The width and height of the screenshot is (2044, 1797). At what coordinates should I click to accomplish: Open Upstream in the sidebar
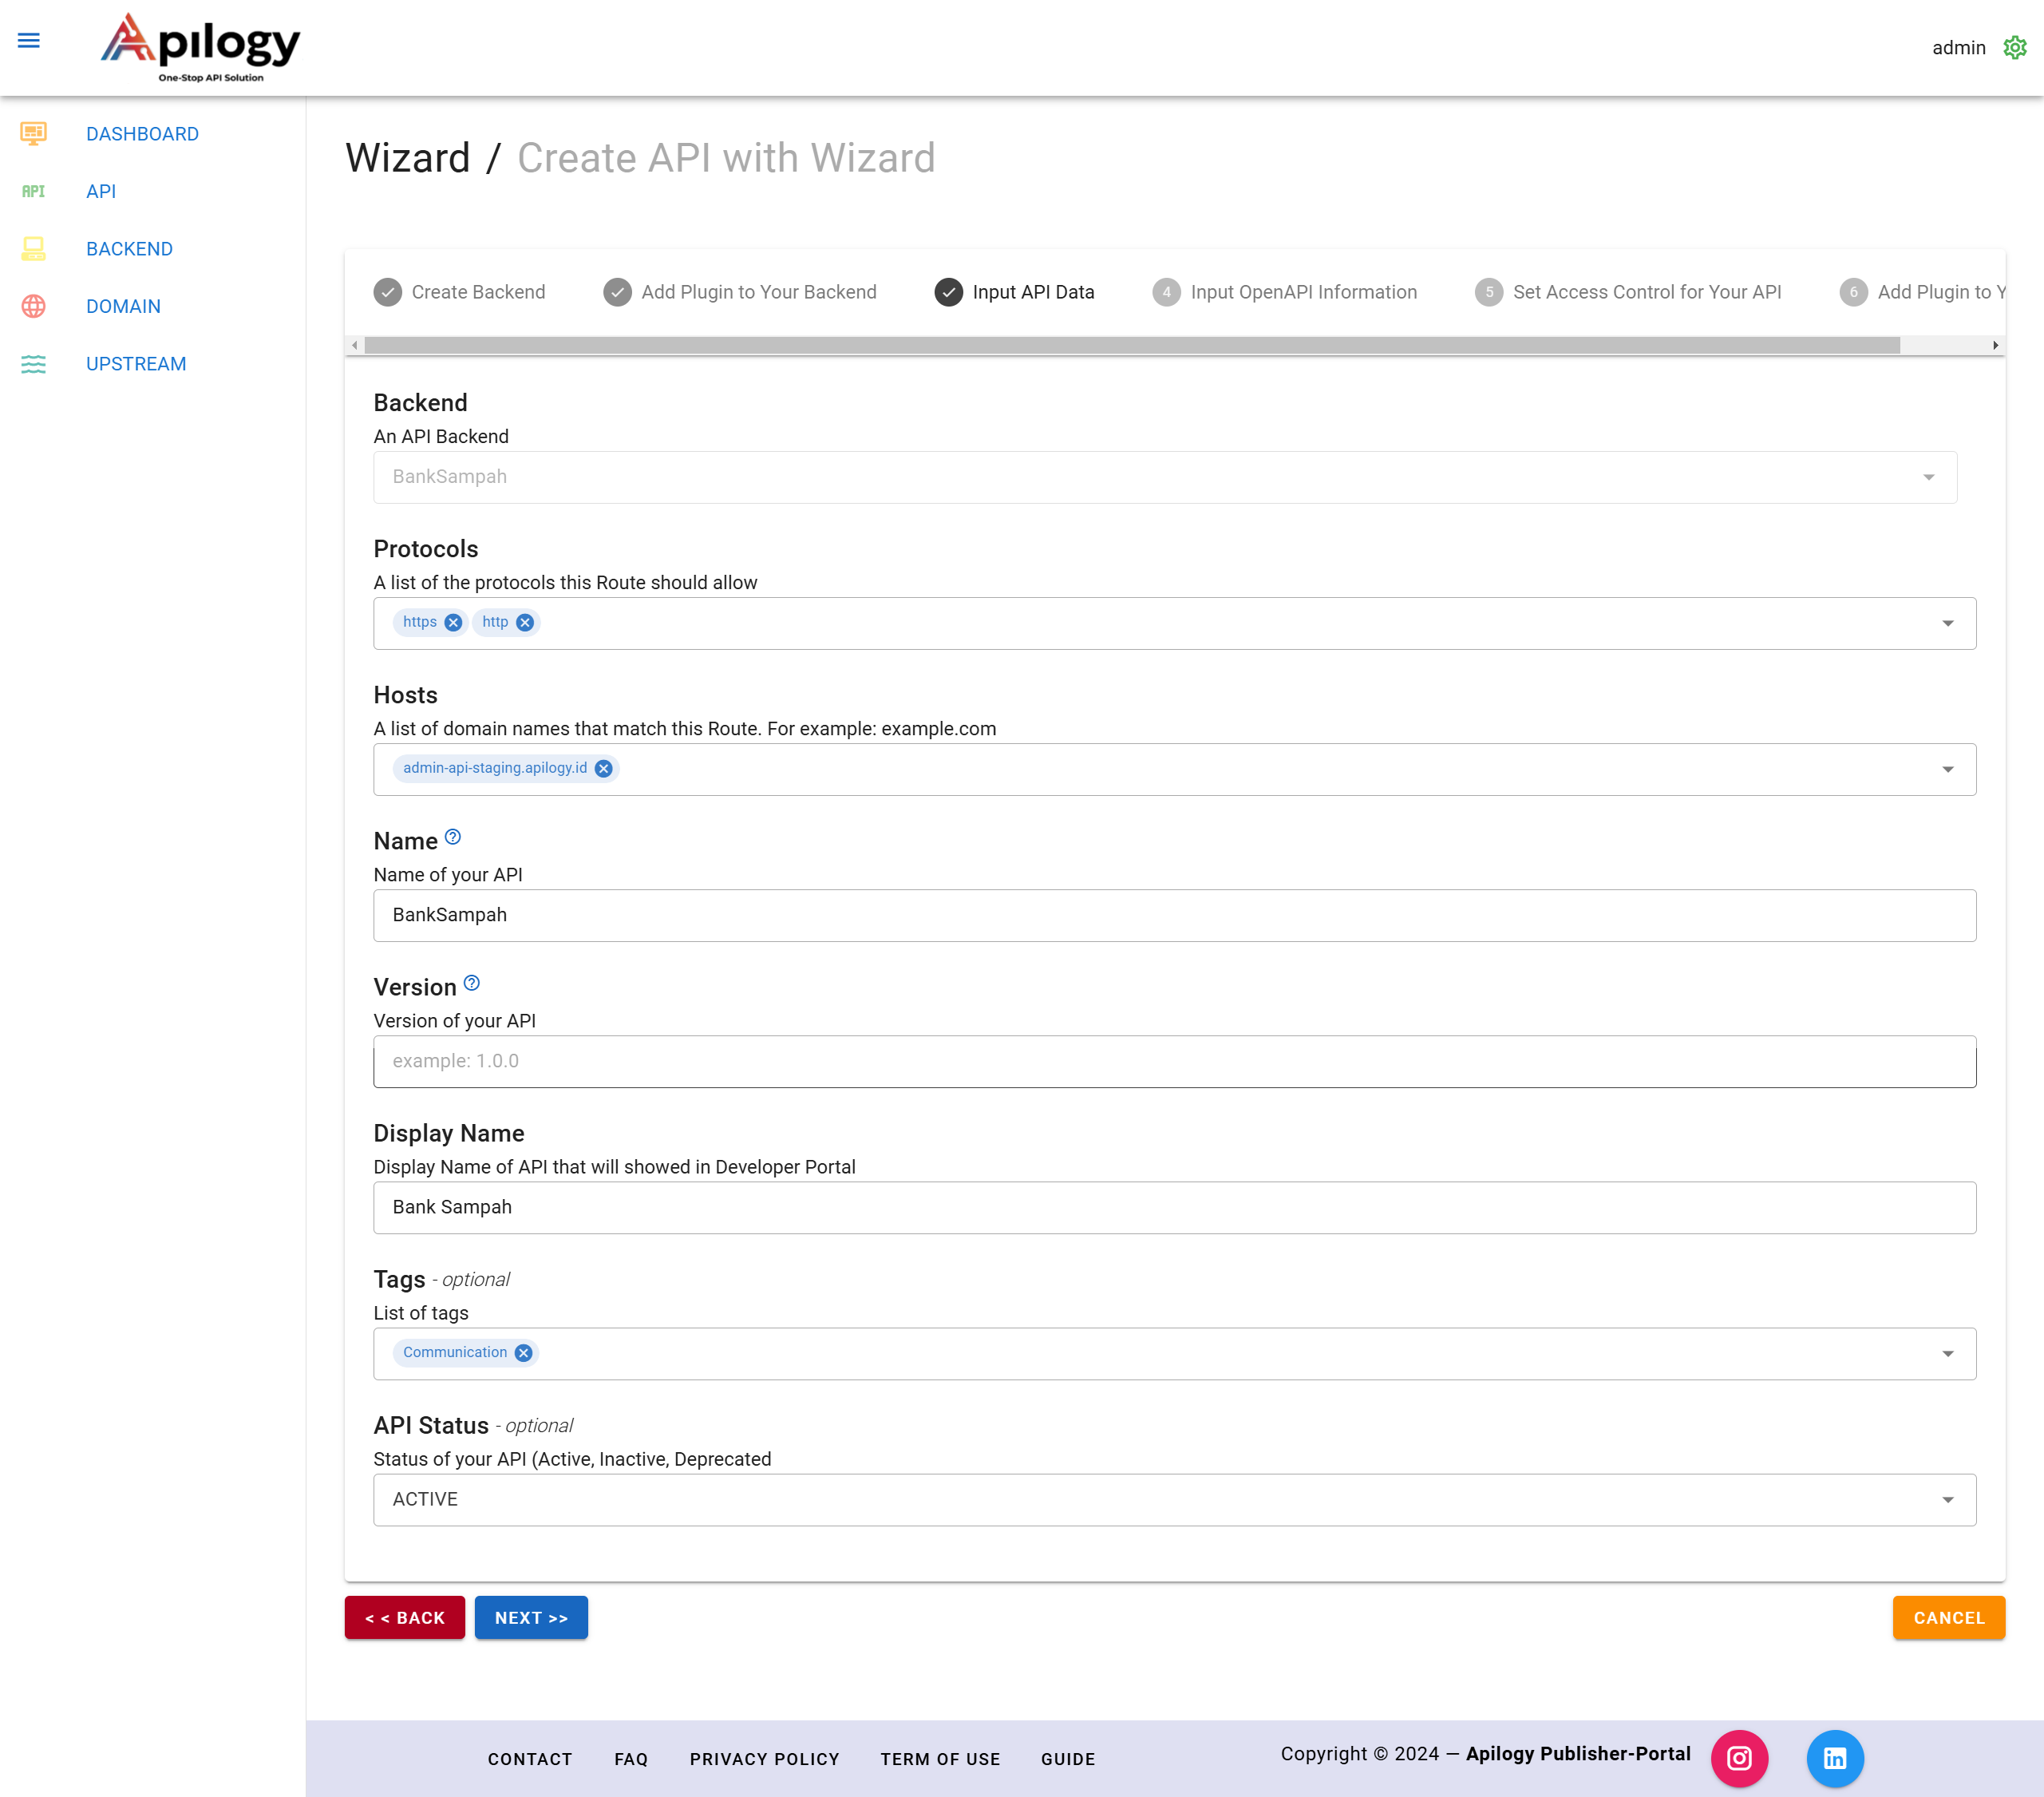[136, 364]
